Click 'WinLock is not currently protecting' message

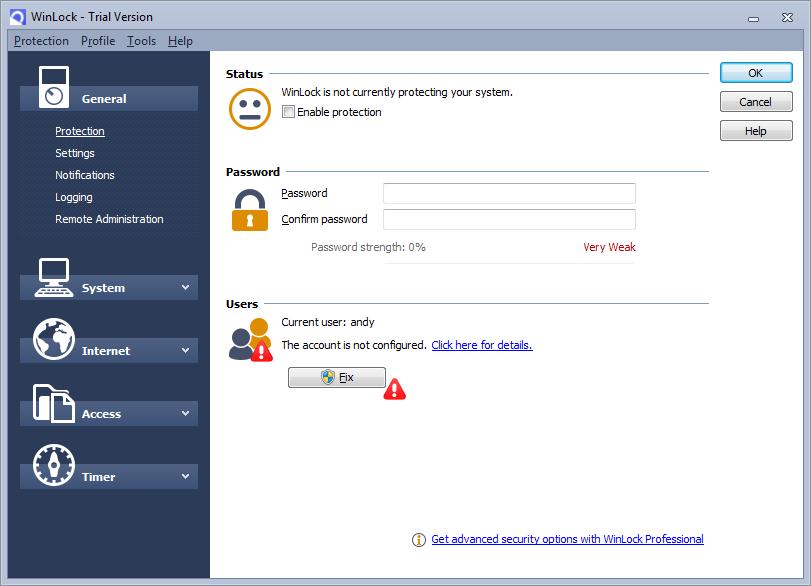point(397,92)
